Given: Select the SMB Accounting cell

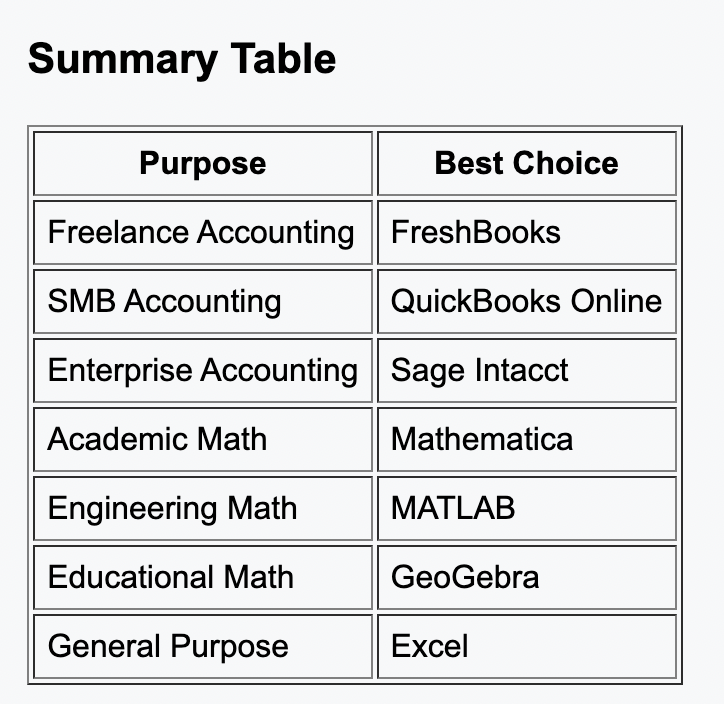Looking at the screenshot, I should [203, 301].
